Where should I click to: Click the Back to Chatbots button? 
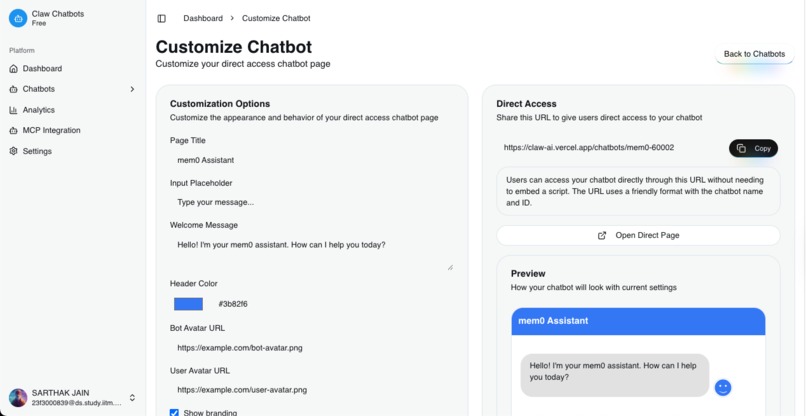point(754,54)
